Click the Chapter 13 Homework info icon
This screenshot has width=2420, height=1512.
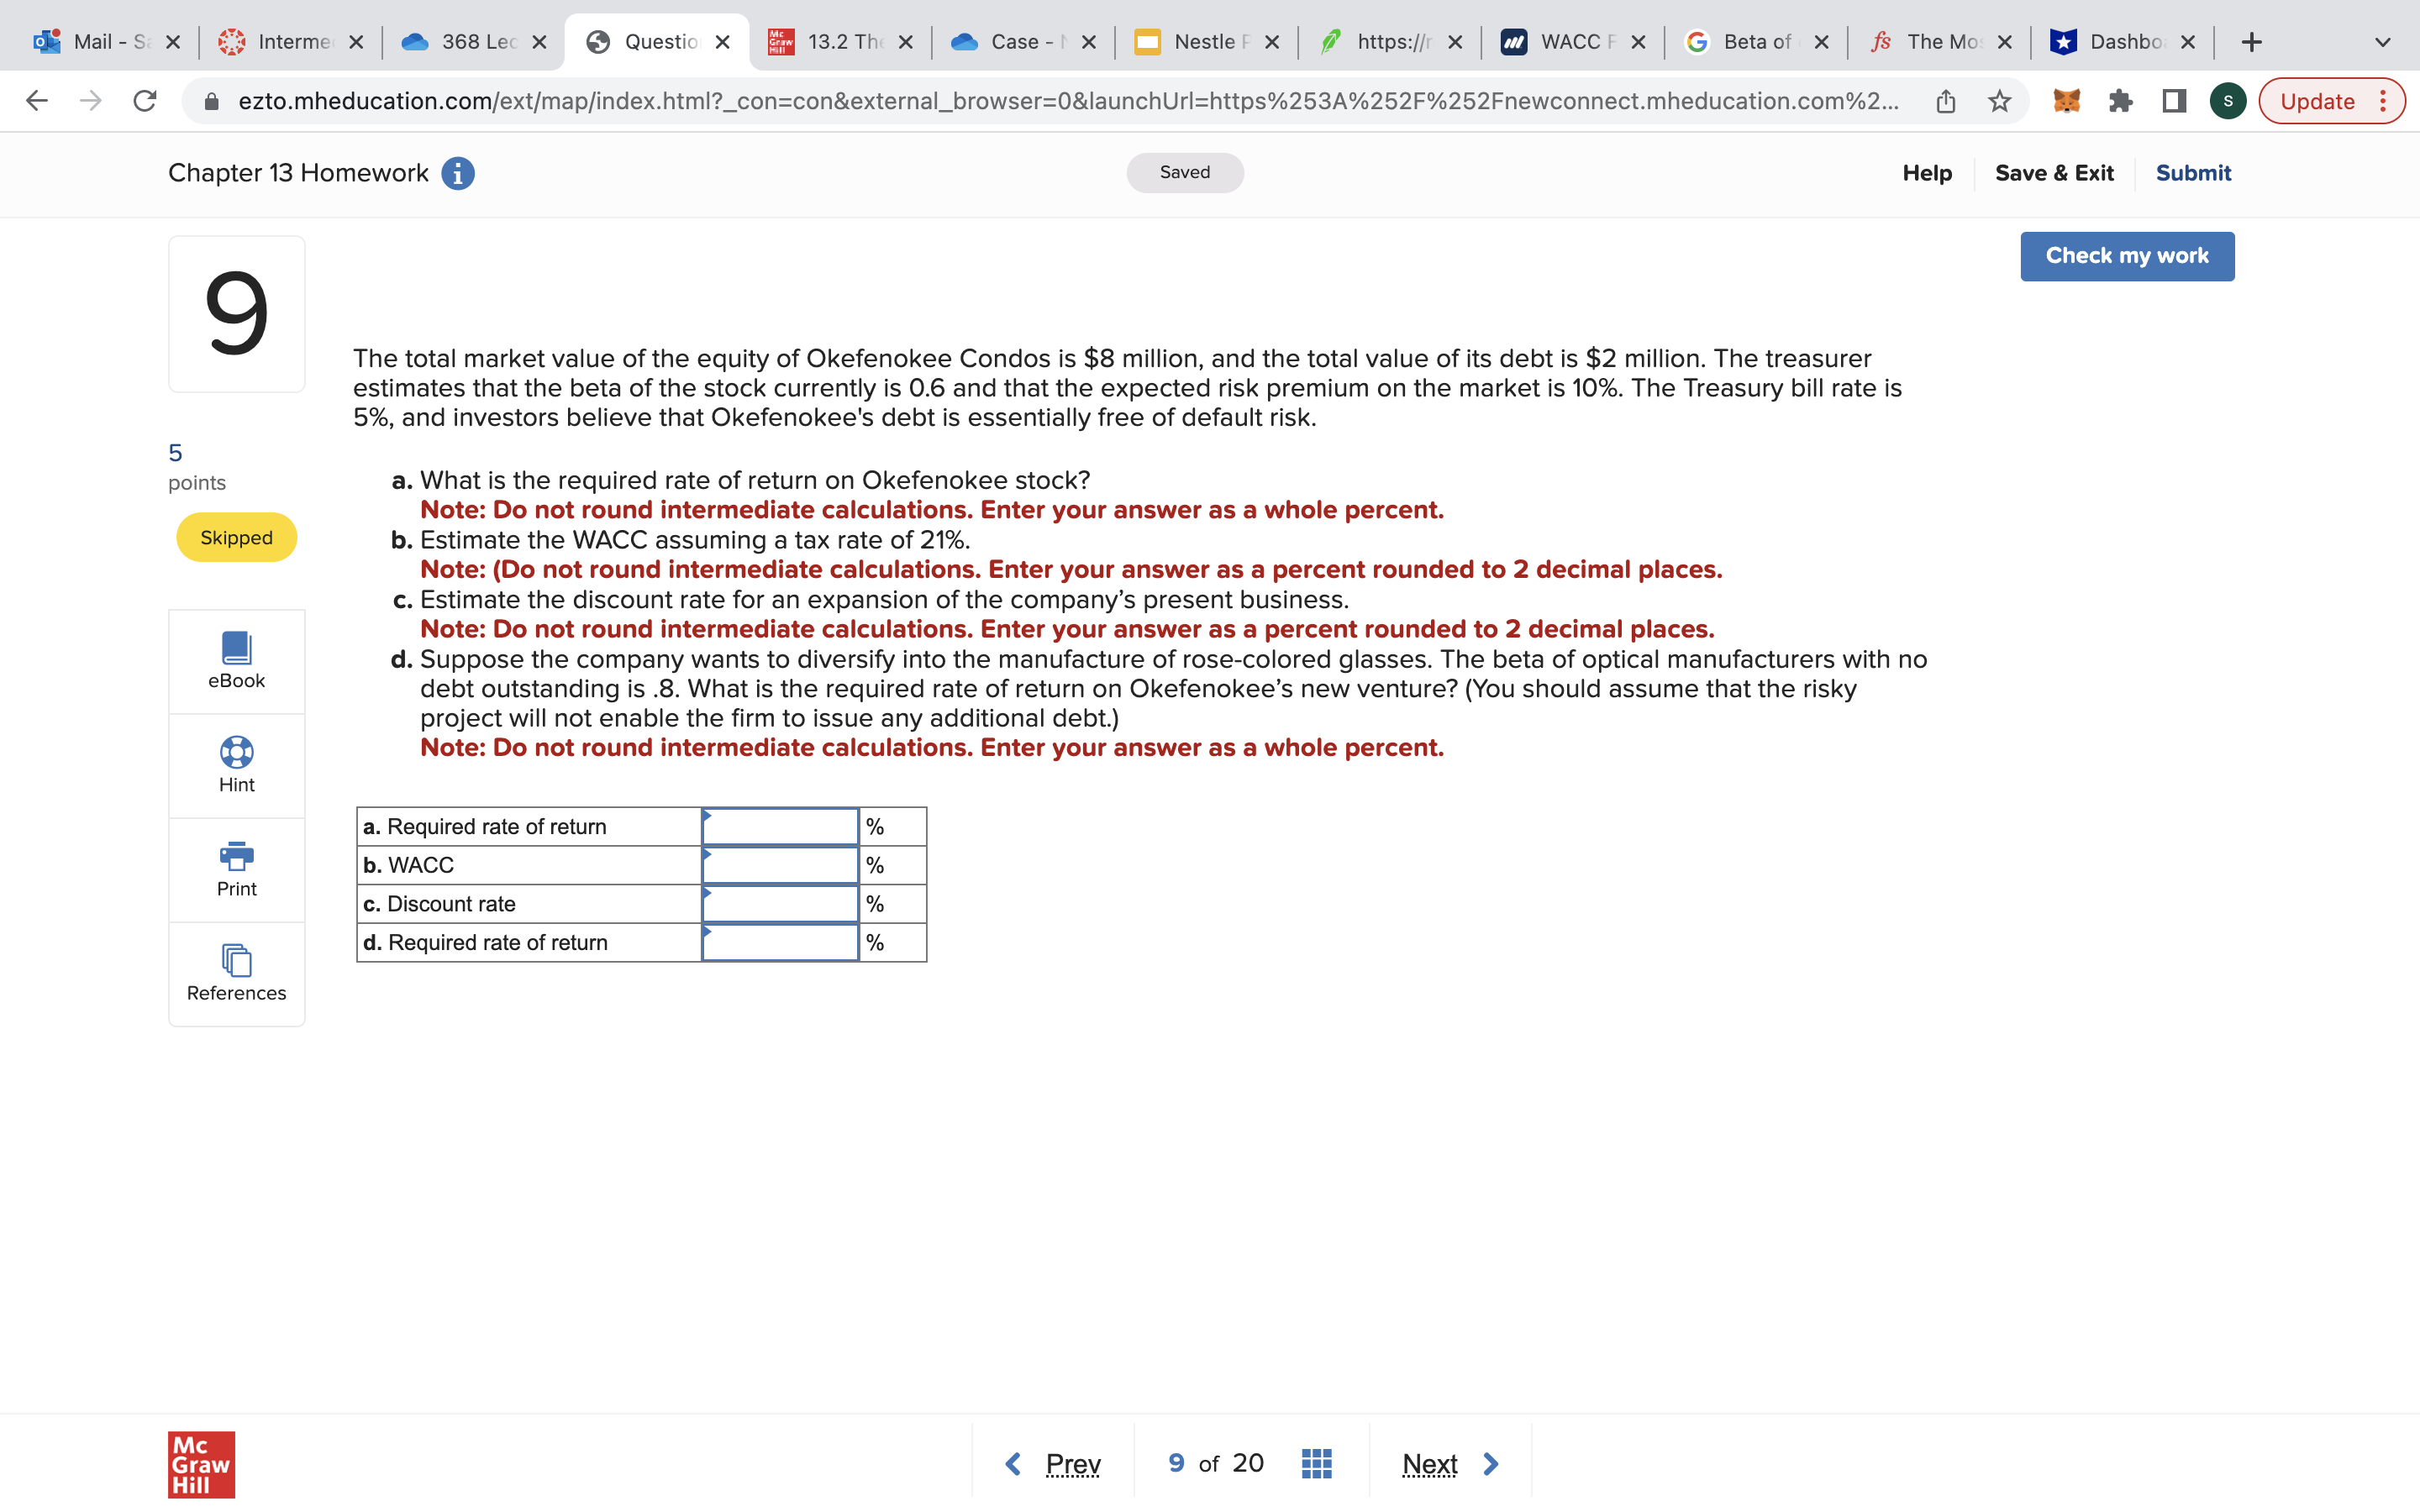(x=458, y=173)
